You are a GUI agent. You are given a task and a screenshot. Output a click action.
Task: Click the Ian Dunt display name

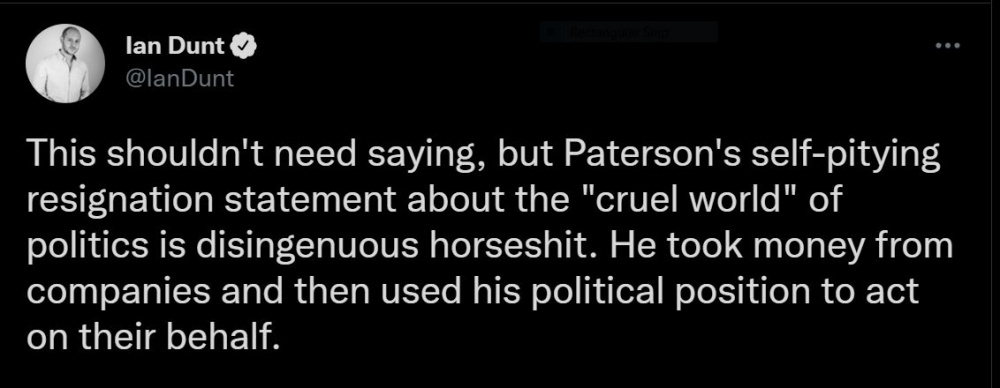pos(176,47)
